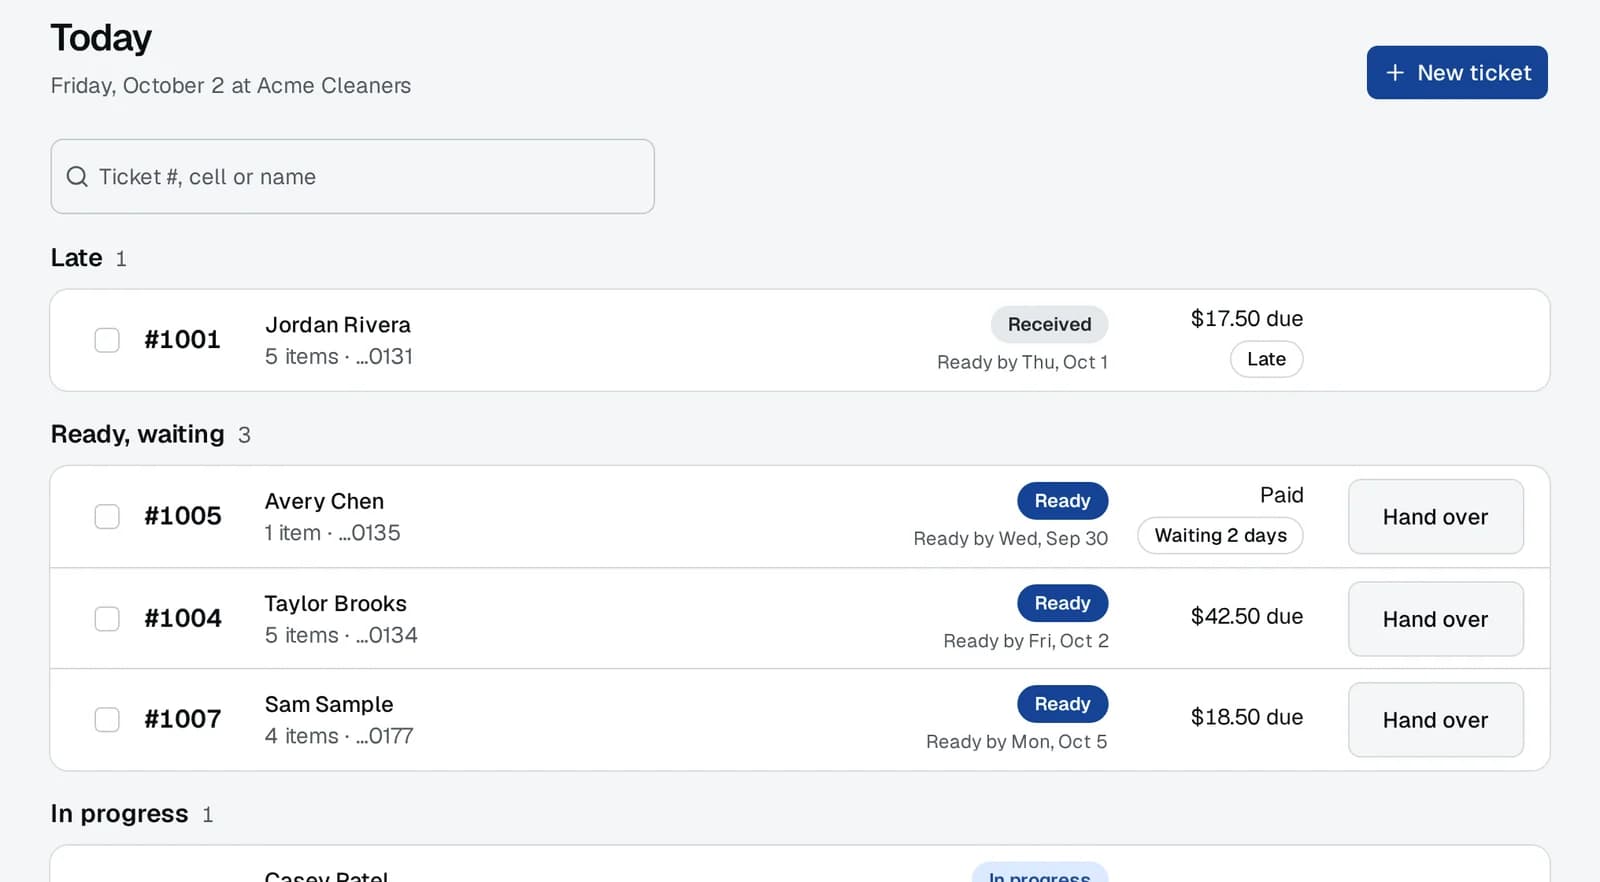Click the $42.50 due amount
The image size is (1600, 882).
tap(1247, 616)
